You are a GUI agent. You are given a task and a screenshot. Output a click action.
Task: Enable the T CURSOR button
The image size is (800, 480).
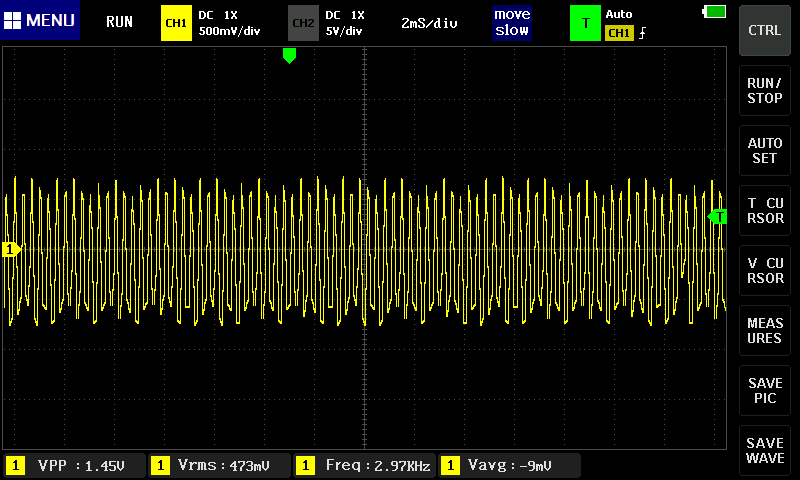click(765, 210)
